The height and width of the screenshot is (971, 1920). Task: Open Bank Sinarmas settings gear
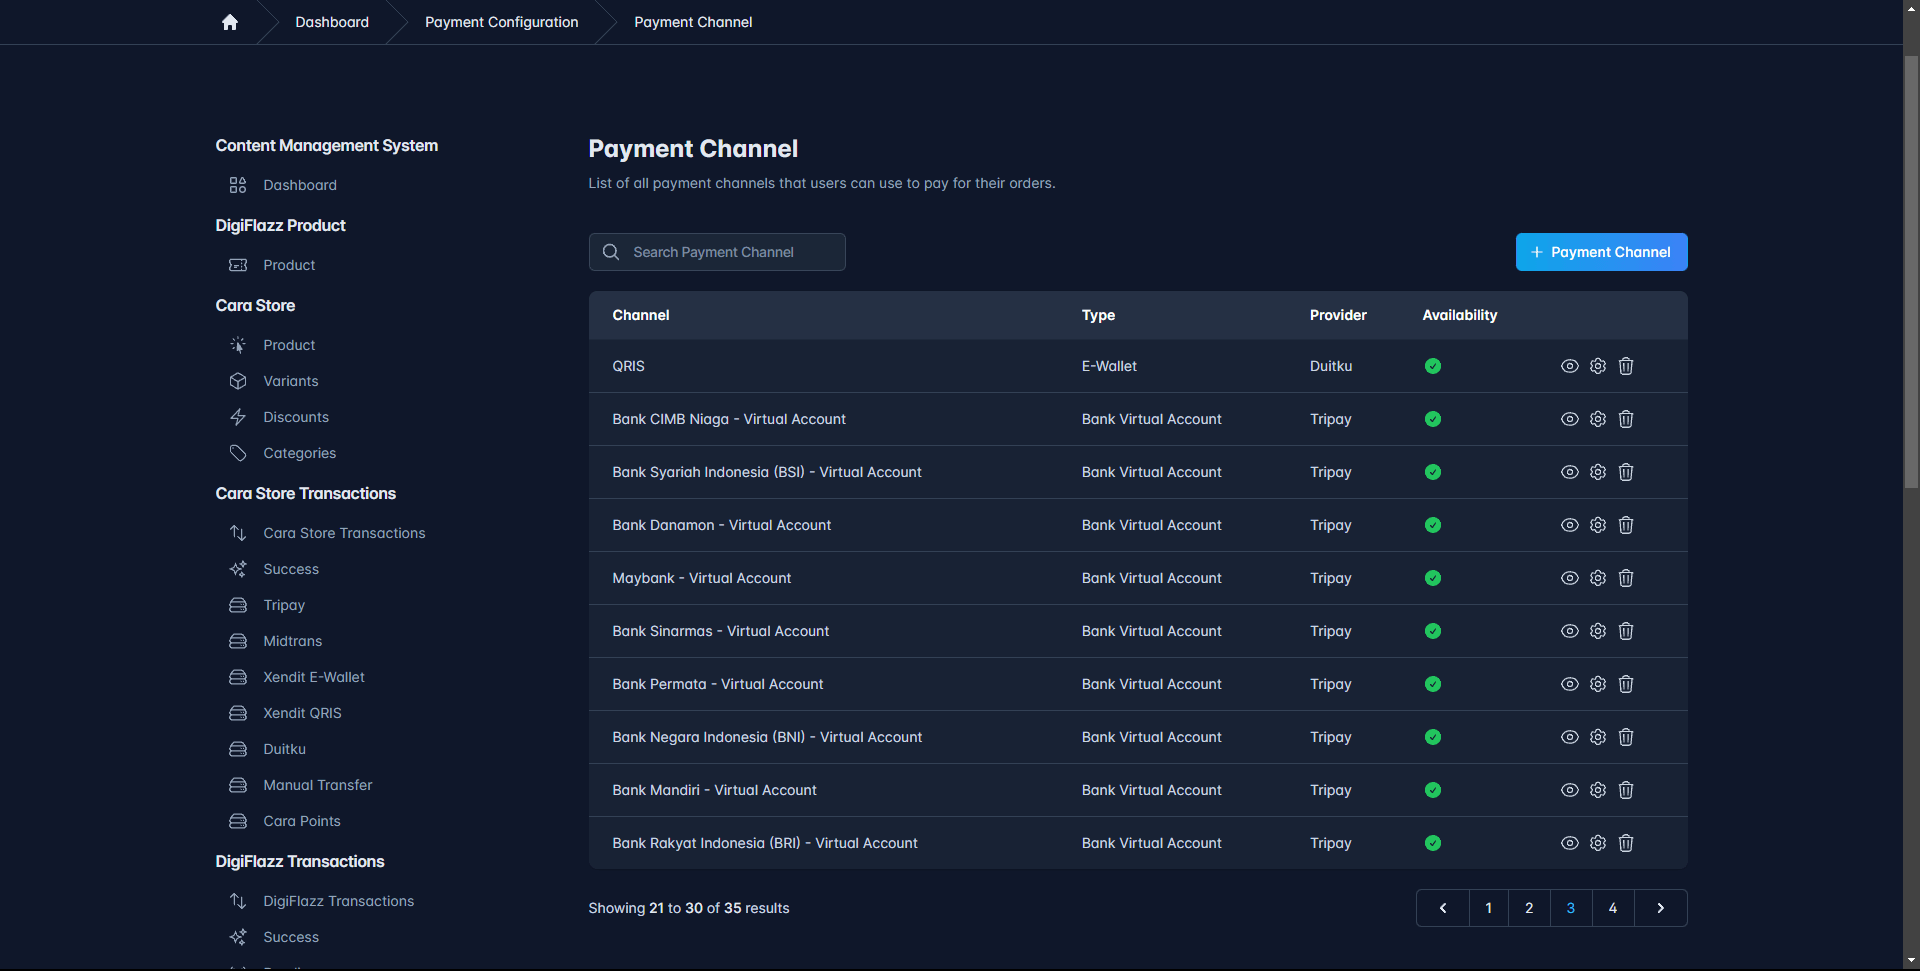1598,631
